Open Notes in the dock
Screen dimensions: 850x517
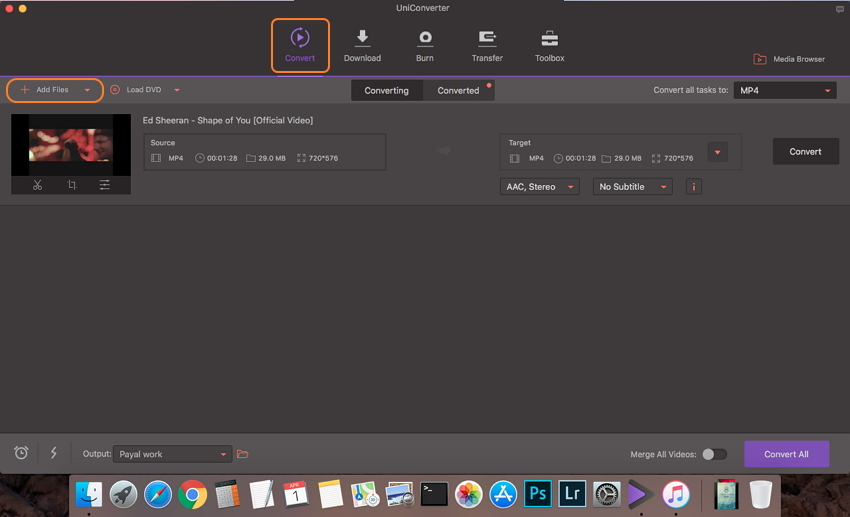[331, 494]
